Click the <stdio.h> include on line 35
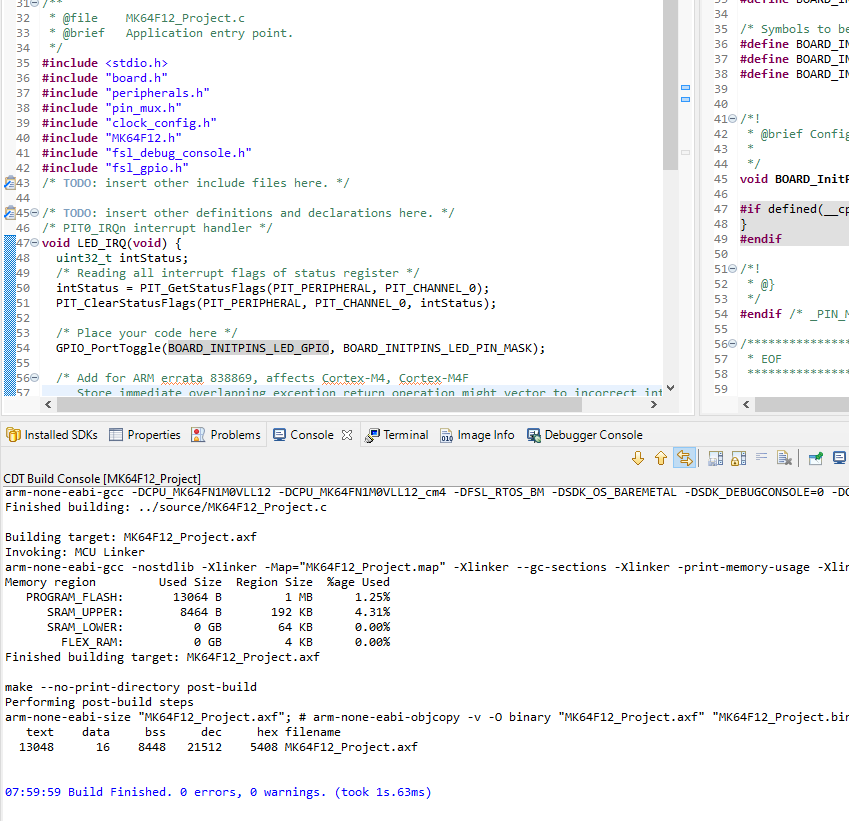849x821 pixels. tap(136, 63)
